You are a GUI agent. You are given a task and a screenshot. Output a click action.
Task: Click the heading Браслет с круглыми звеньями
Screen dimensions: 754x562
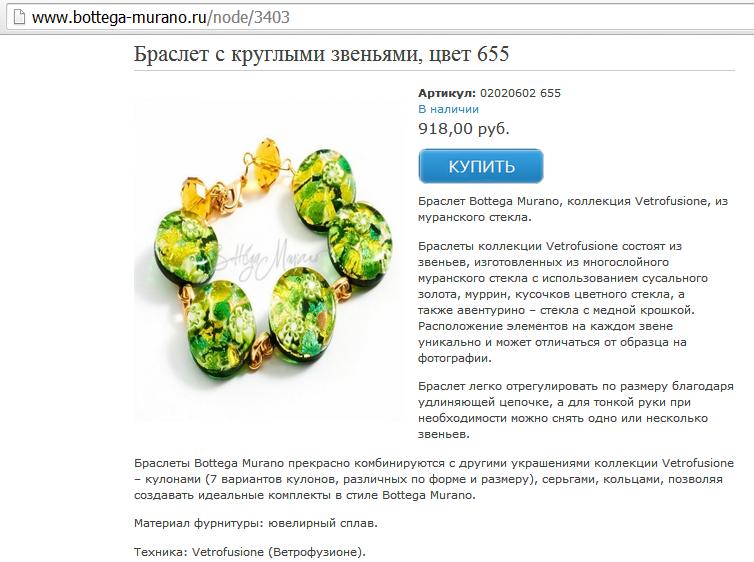(x=321, y=54)
